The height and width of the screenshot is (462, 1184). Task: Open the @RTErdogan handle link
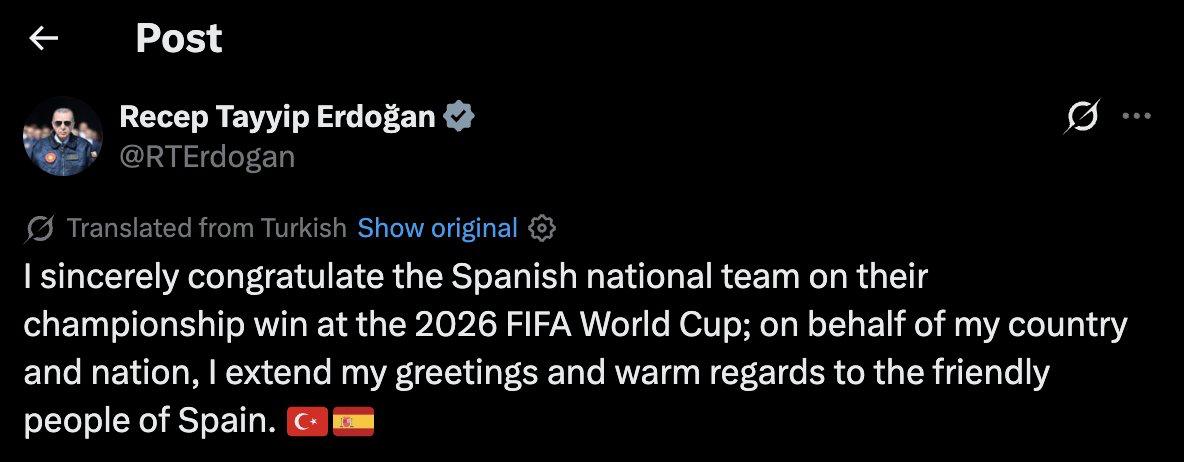click(207, 157)
